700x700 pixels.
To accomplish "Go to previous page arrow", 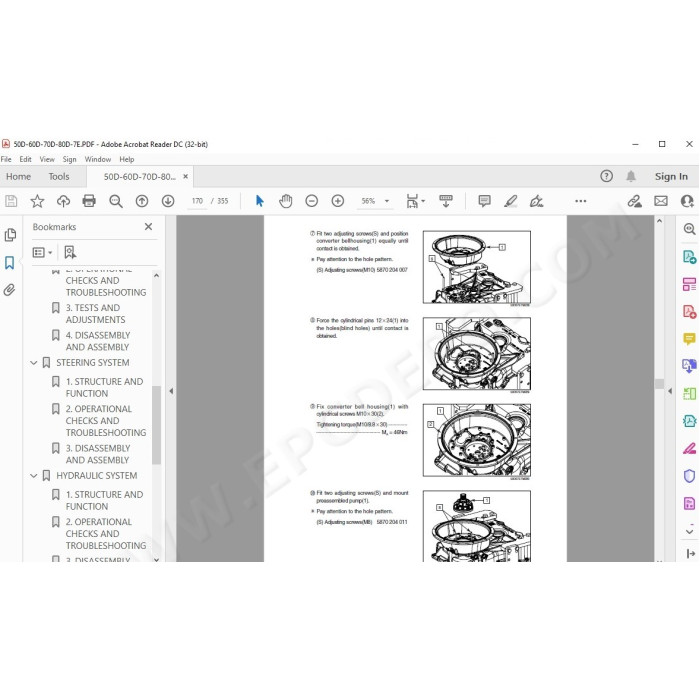I will click(142, 201).
